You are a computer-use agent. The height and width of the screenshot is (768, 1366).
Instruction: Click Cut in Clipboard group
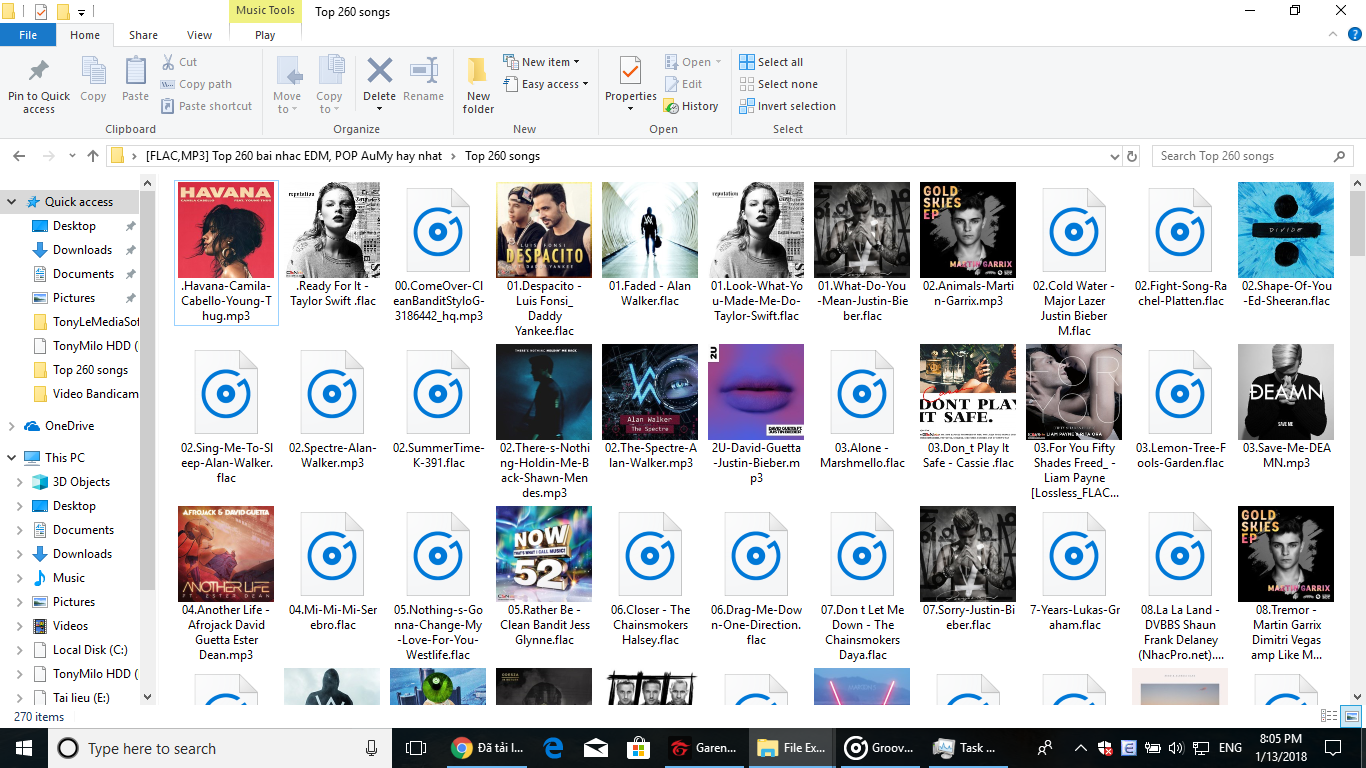[180, 62]
